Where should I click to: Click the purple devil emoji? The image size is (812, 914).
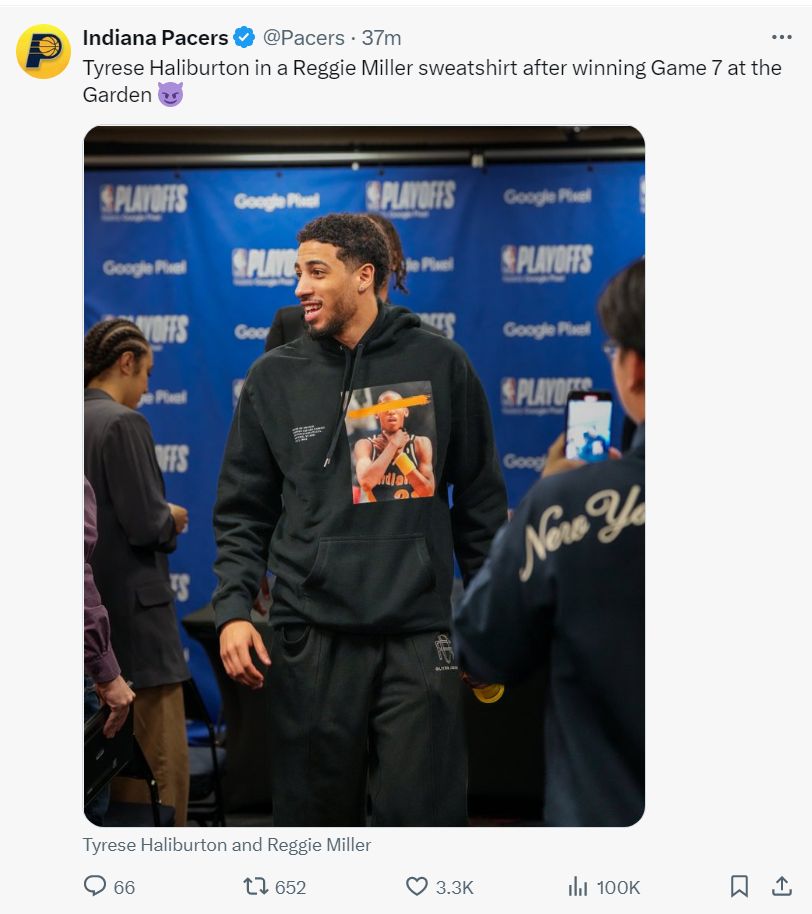click(x=170, y=94)
